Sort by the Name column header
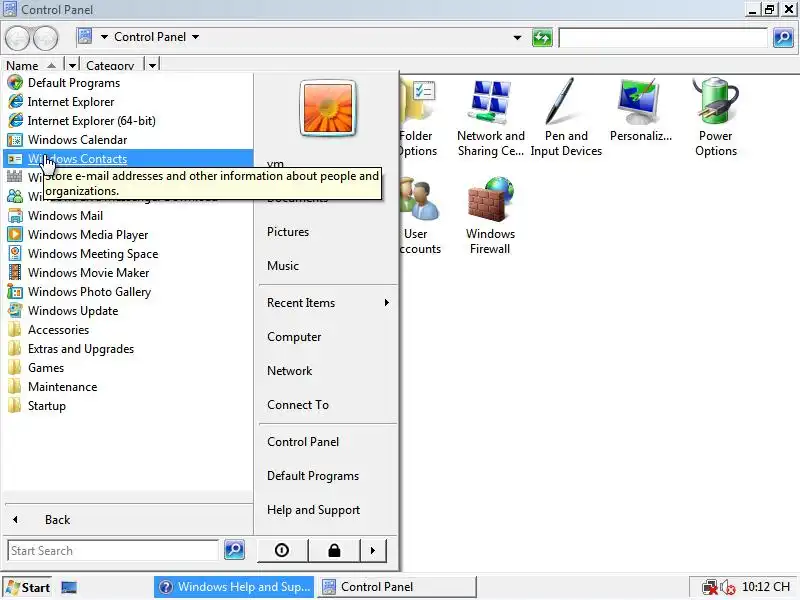 pyautogui.click(x=31, y=65)
